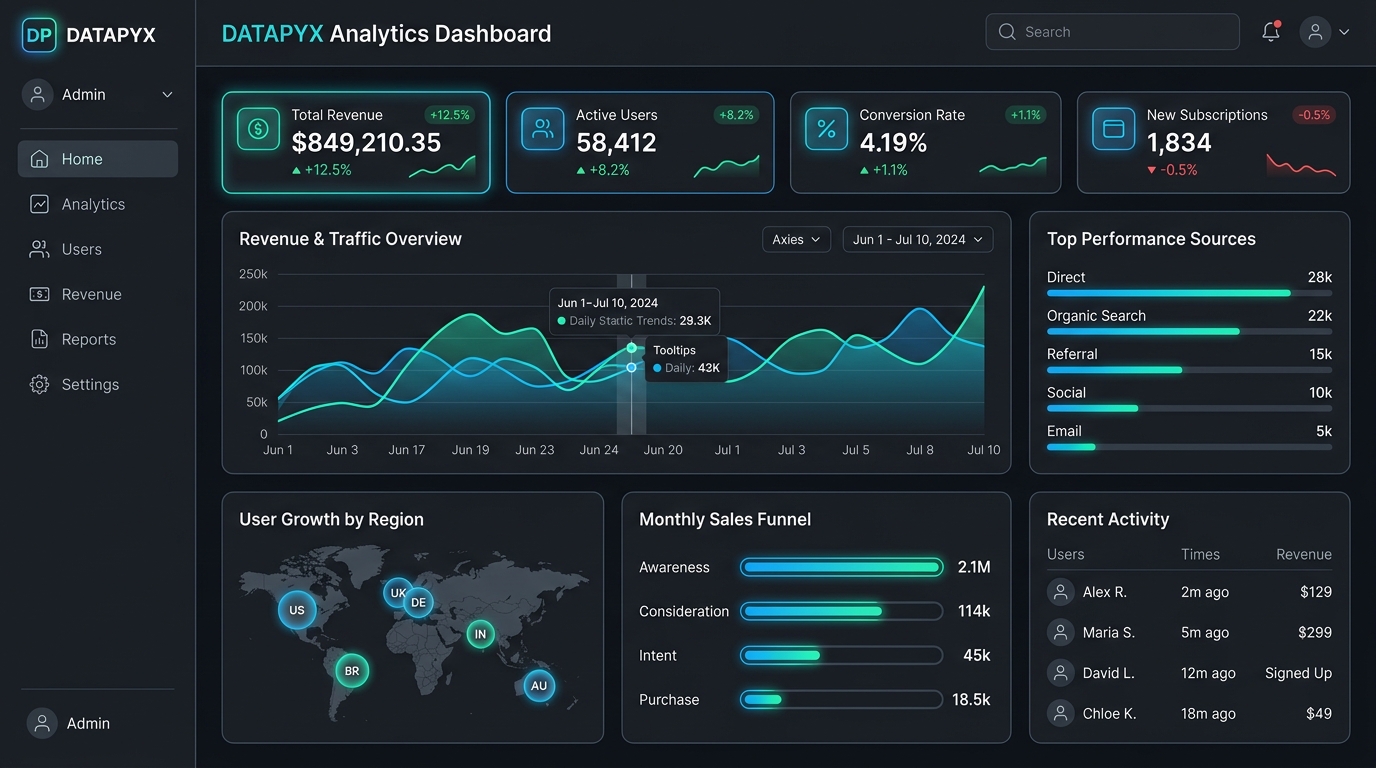Click the Conversion Rate card
1376x768 pixels.
[925, 142]
